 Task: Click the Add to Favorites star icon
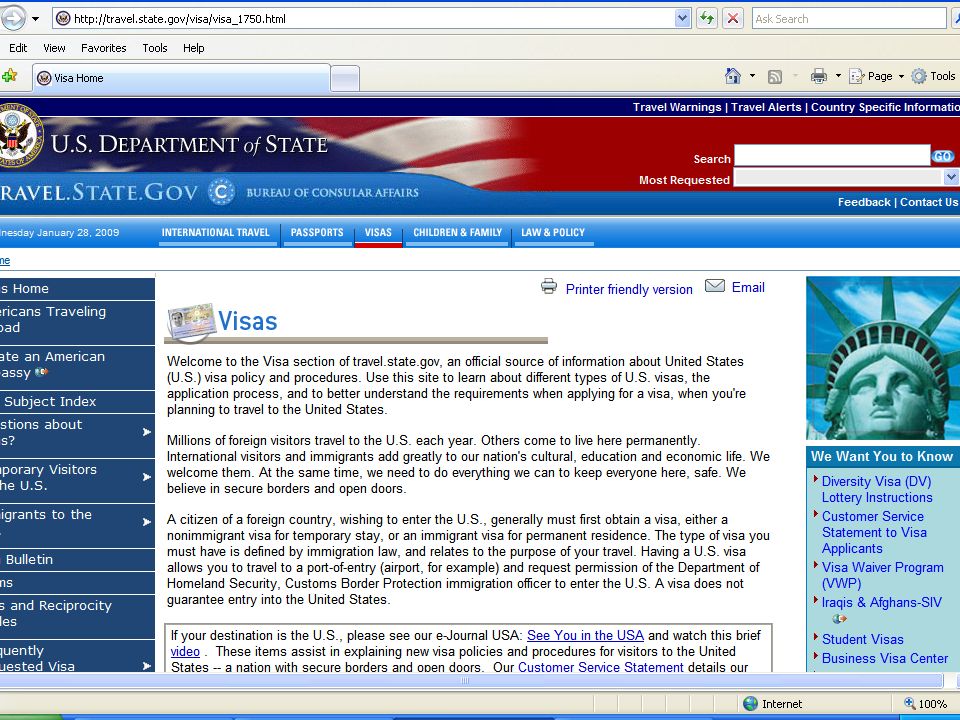click(9, 77)
